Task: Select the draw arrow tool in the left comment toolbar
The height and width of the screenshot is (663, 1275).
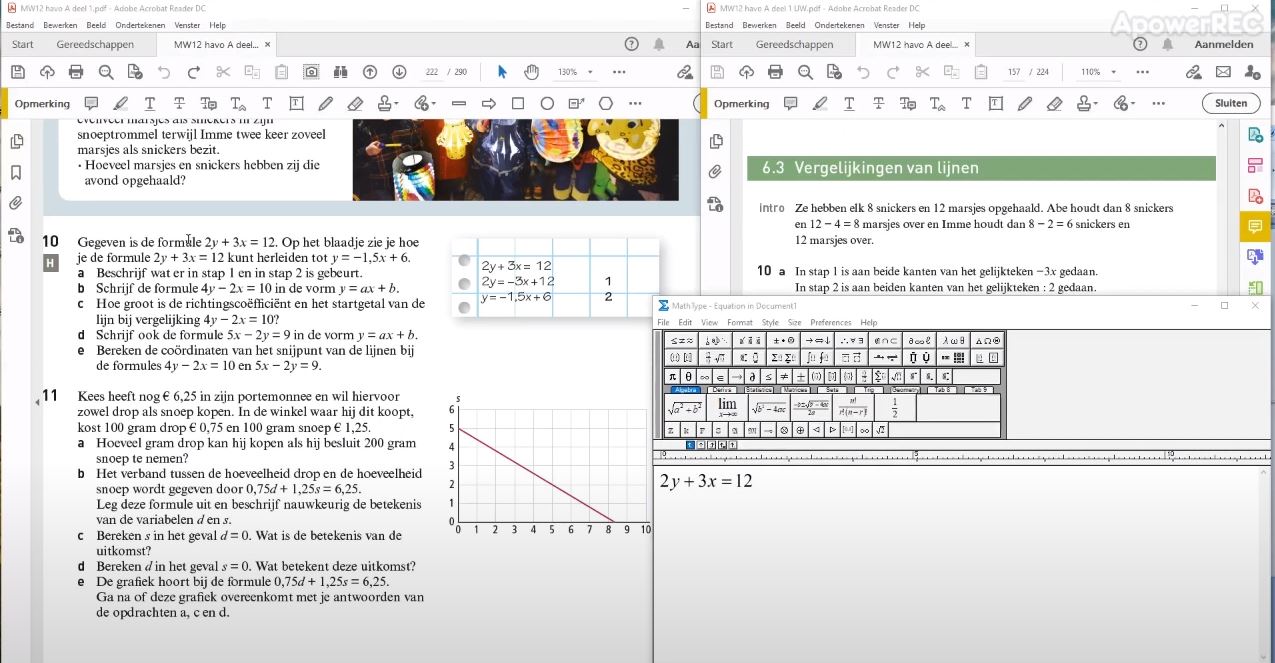Action: pos(489,103)
